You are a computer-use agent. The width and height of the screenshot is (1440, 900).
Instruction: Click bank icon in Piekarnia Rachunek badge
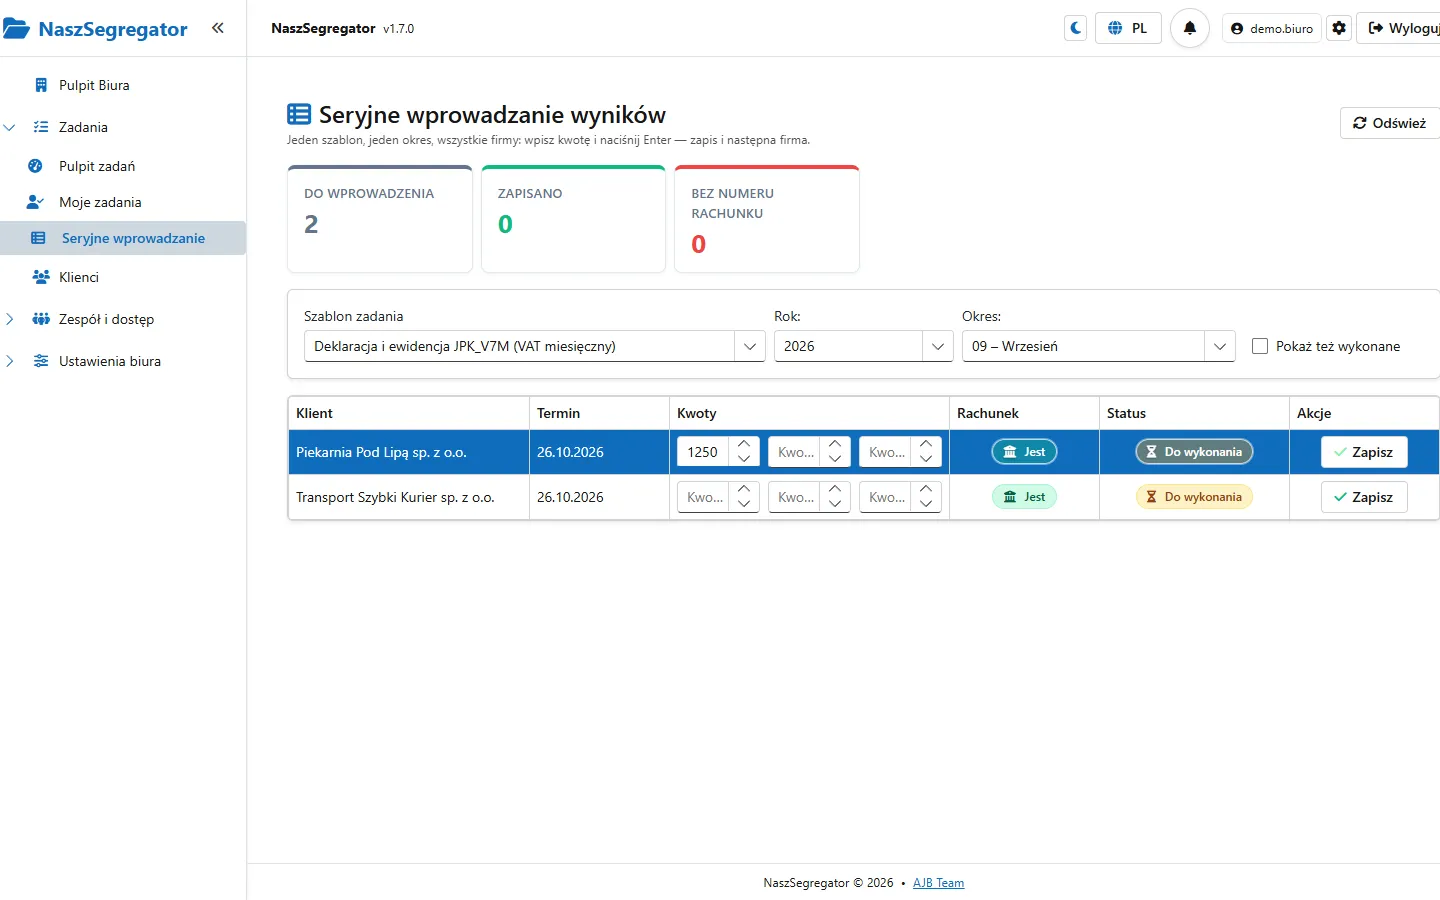click(x=1010, y=452)
